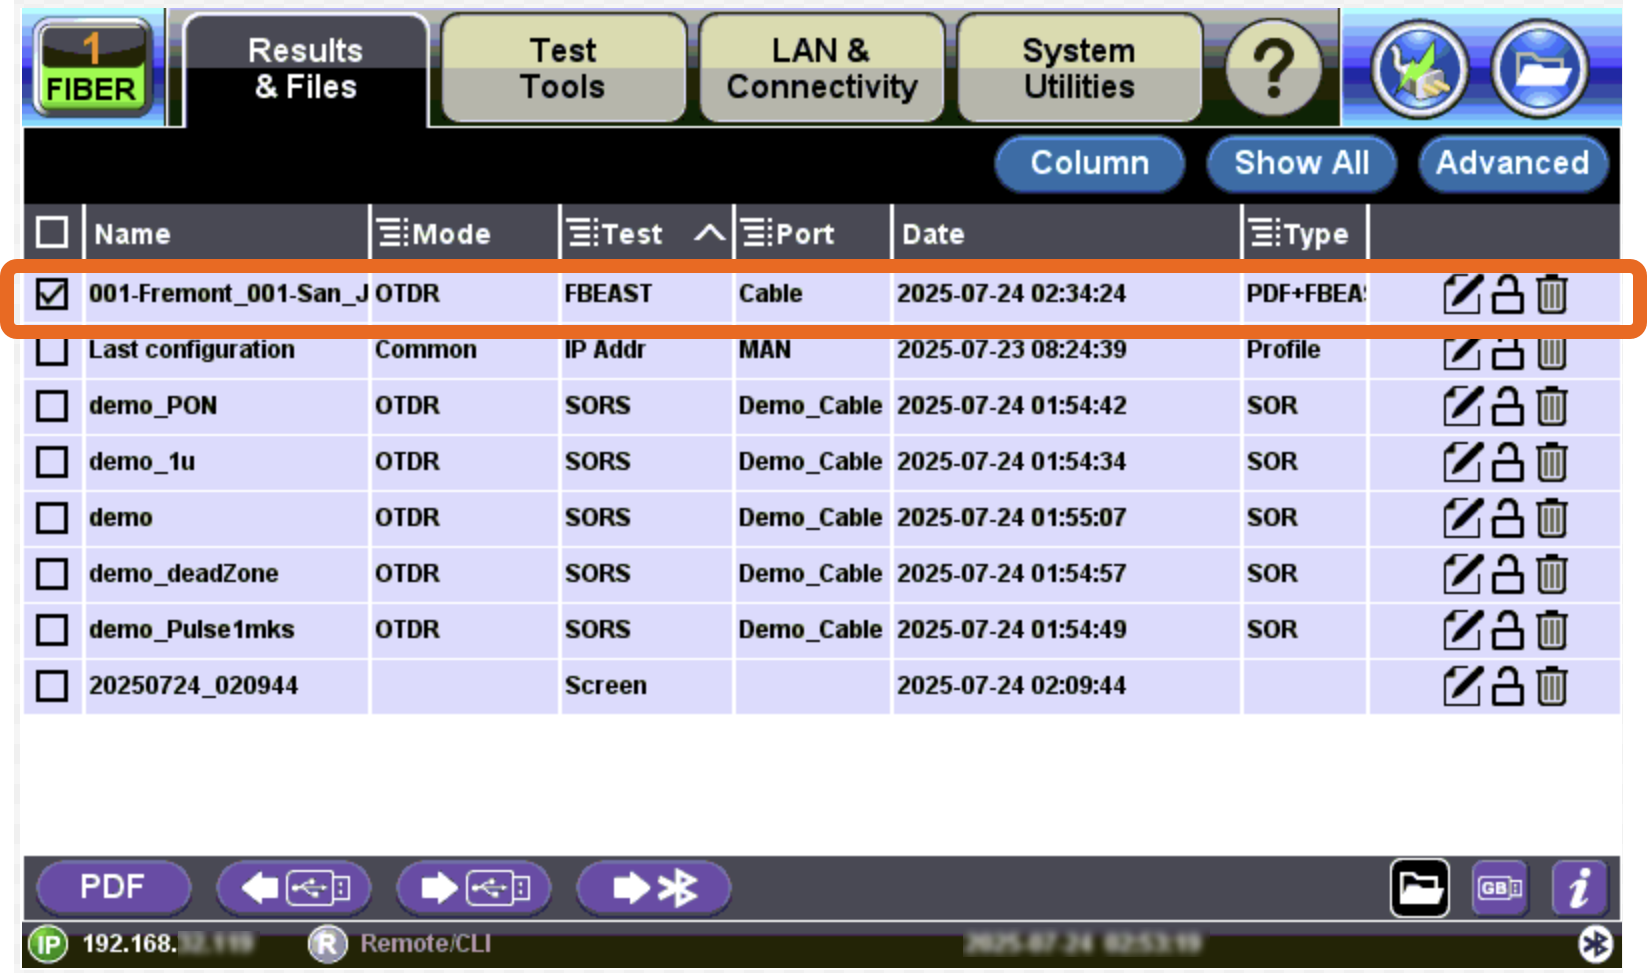This screenshot has width=1647, height=973.
Task: Send files via Bluetooth arrow button
Action: [654, 888]
